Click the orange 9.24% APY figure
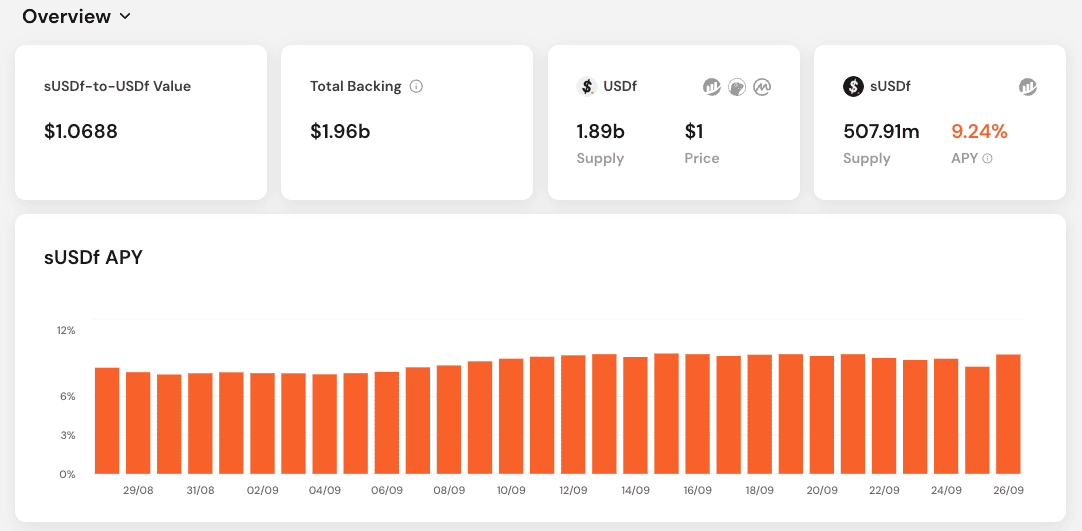The width and height of the screenshot is (1082, 531). pyautogui.click(x=979, y=131)
